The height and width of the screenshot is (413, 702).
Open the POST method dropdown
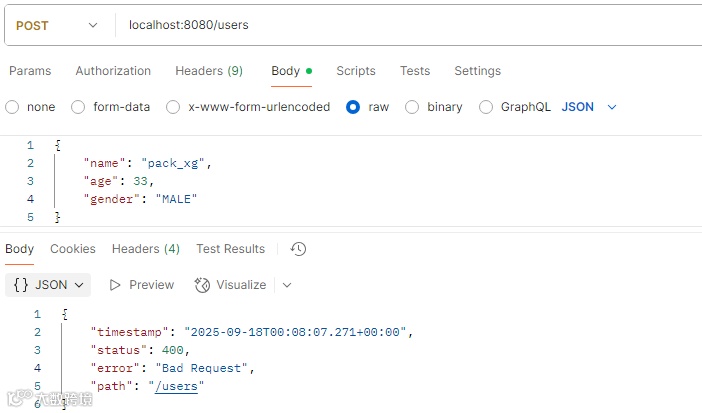click(58, 25)
